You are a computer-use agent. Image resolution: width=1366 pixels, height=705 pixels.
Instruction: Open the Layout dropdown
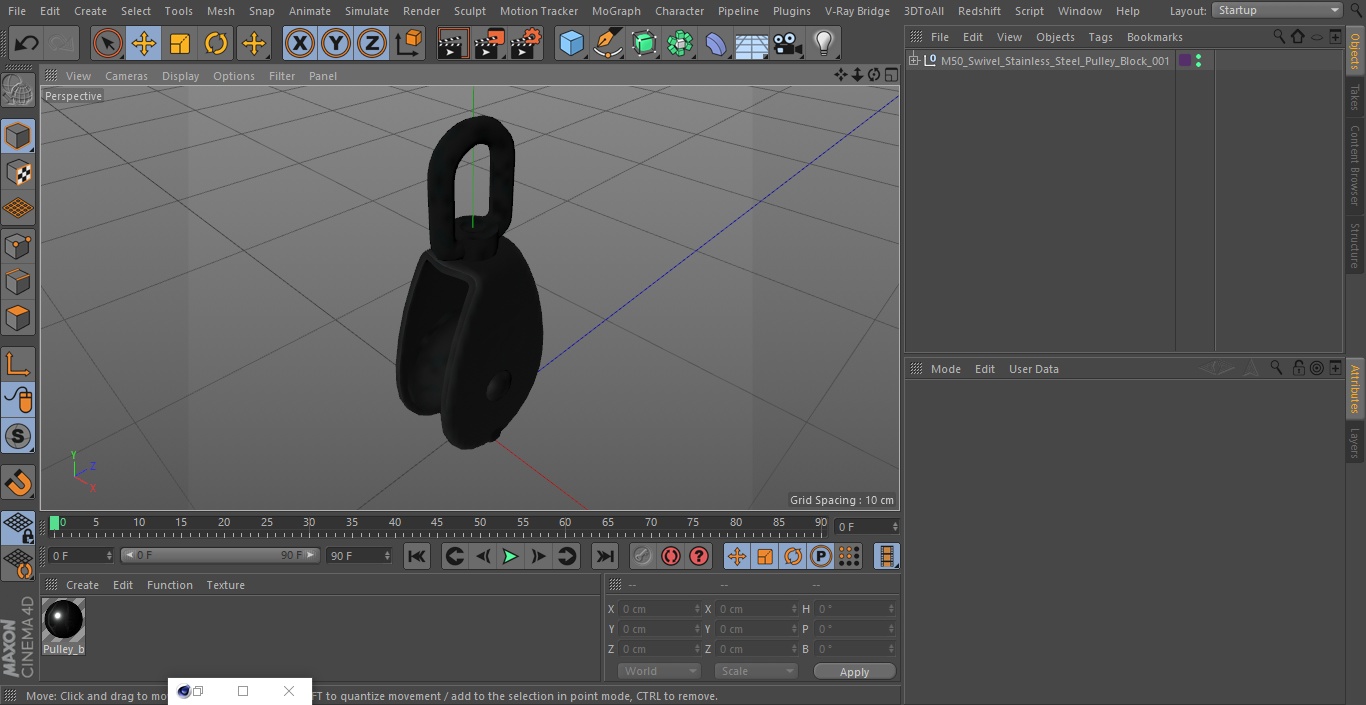(1278, 10)
